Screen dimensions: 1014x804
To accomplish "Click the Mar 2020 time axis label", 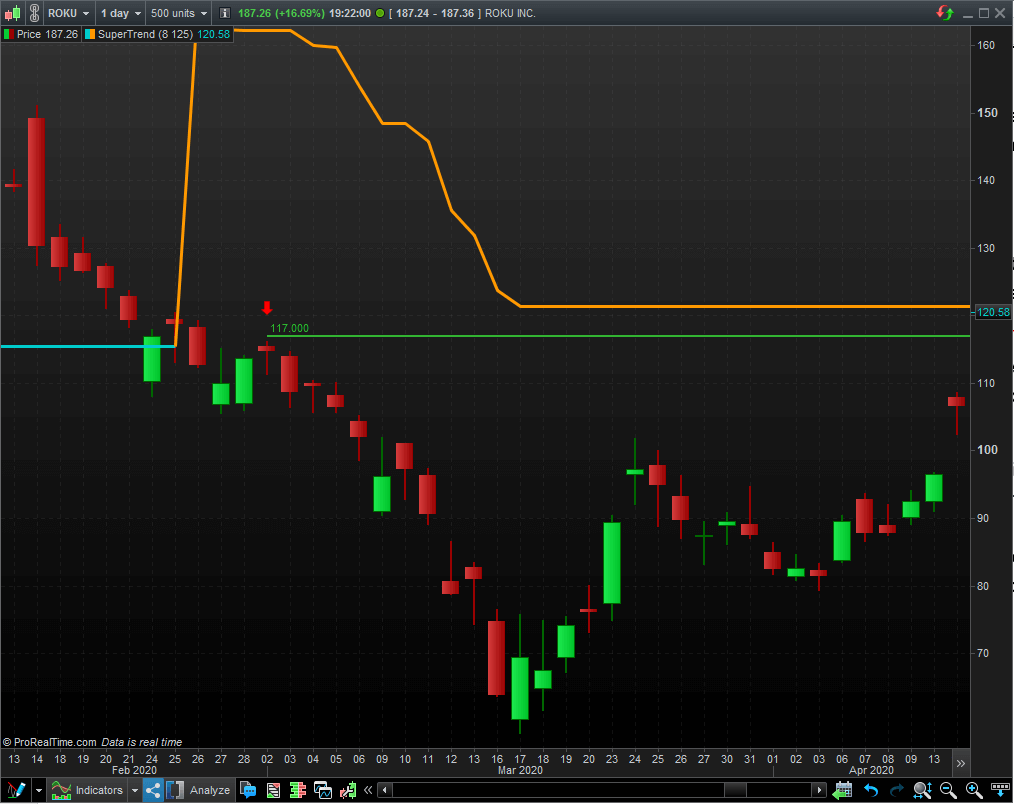I will [x=520, y=770].
